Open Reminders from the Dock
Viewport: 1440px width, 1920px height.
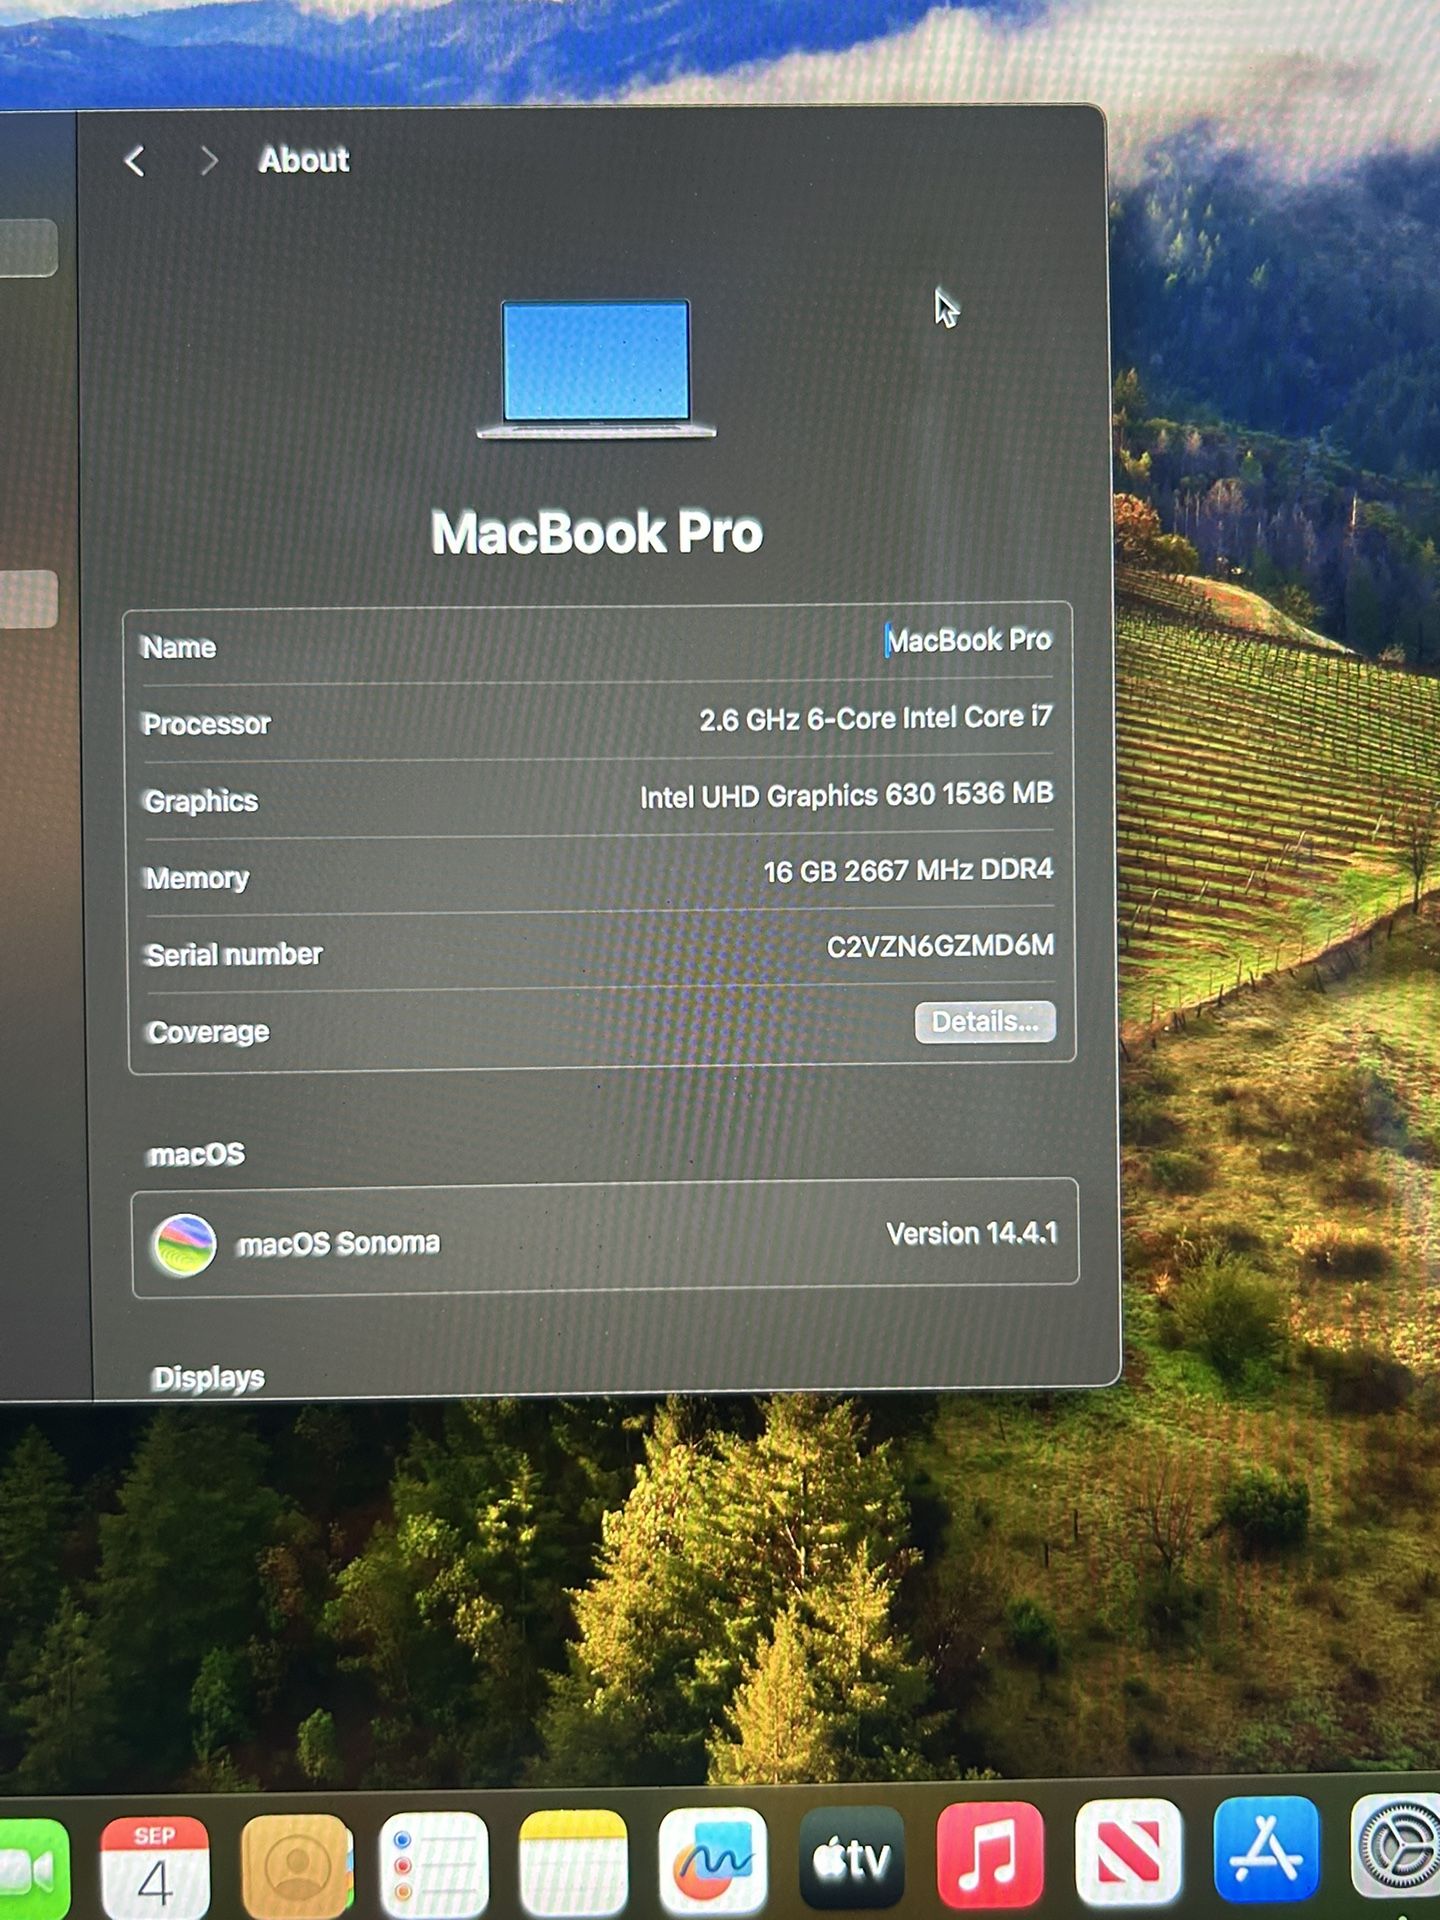click(434, 1863)
